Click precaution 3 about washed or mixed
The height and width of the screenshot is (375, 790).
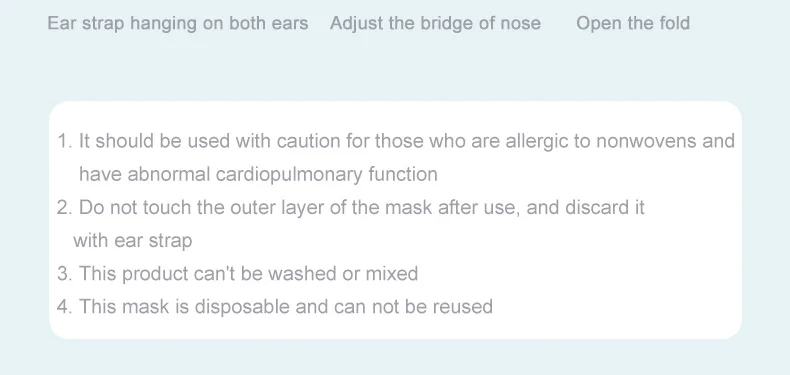pos(237,273)
